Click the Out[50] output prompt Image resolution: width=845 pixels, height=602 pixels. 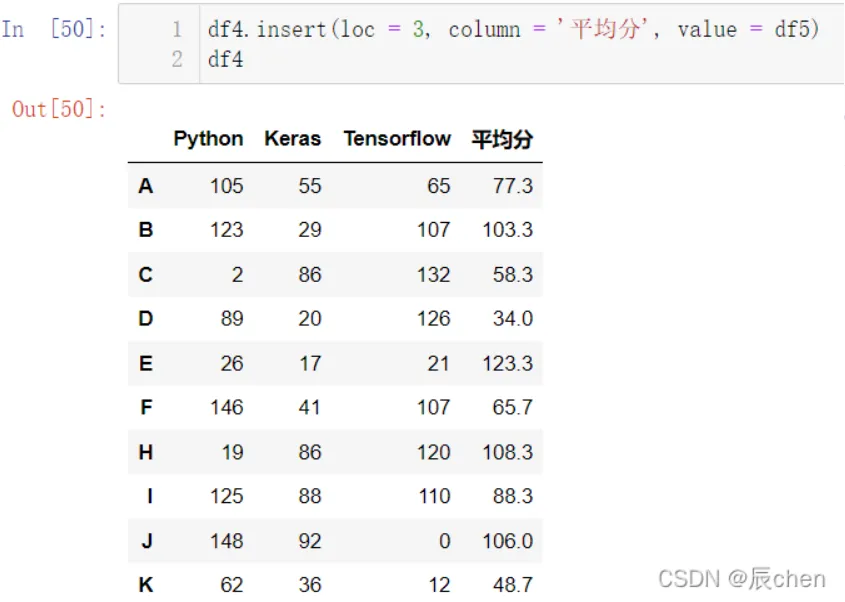[59, 109]
